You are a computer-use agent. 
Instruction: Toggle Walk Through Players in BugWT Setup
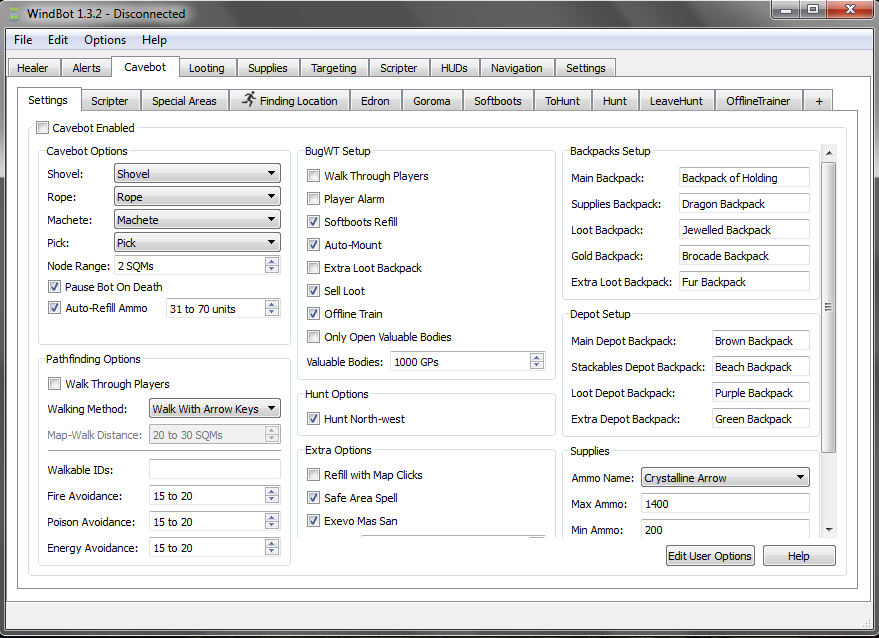coord(315,176)
